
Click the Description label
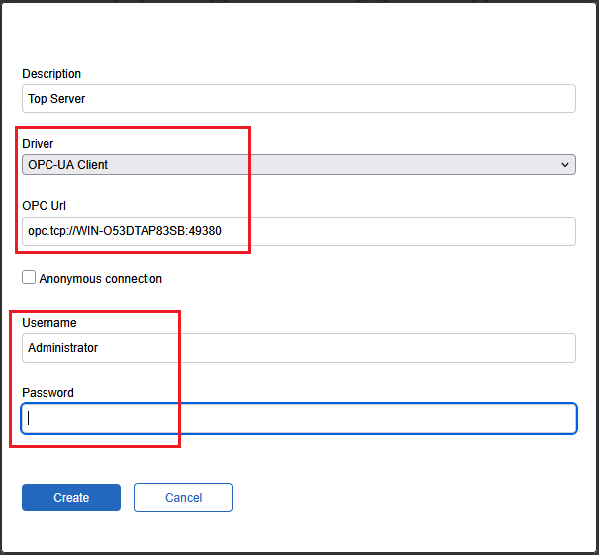click(x=52, y=74)
